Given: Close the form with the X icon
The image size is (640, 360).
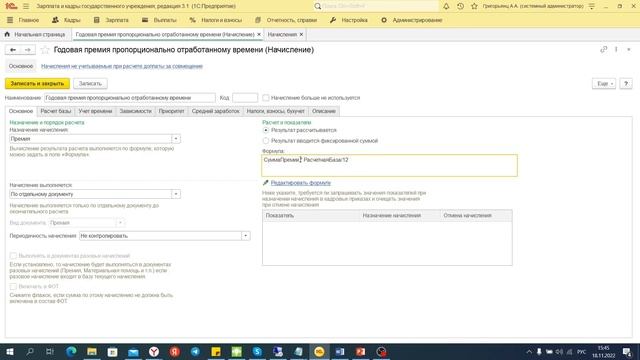Looking at the screenshot, I should [x=629, y=49].
